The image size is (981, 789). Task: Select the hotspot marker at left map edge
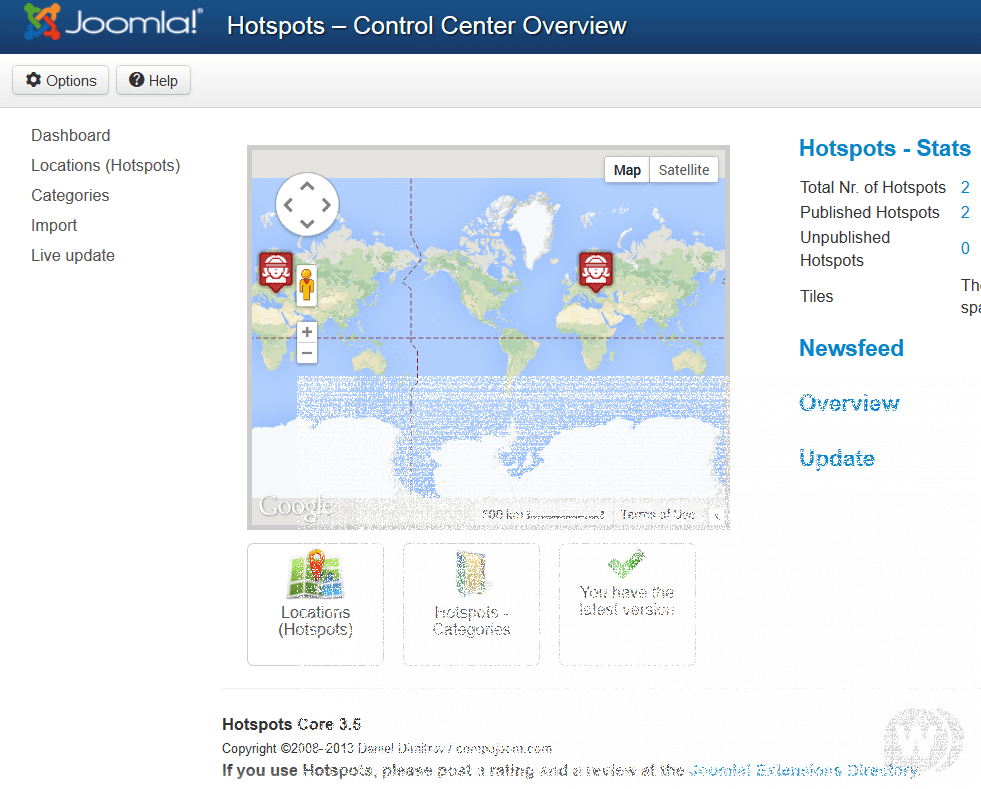(276, 270)
